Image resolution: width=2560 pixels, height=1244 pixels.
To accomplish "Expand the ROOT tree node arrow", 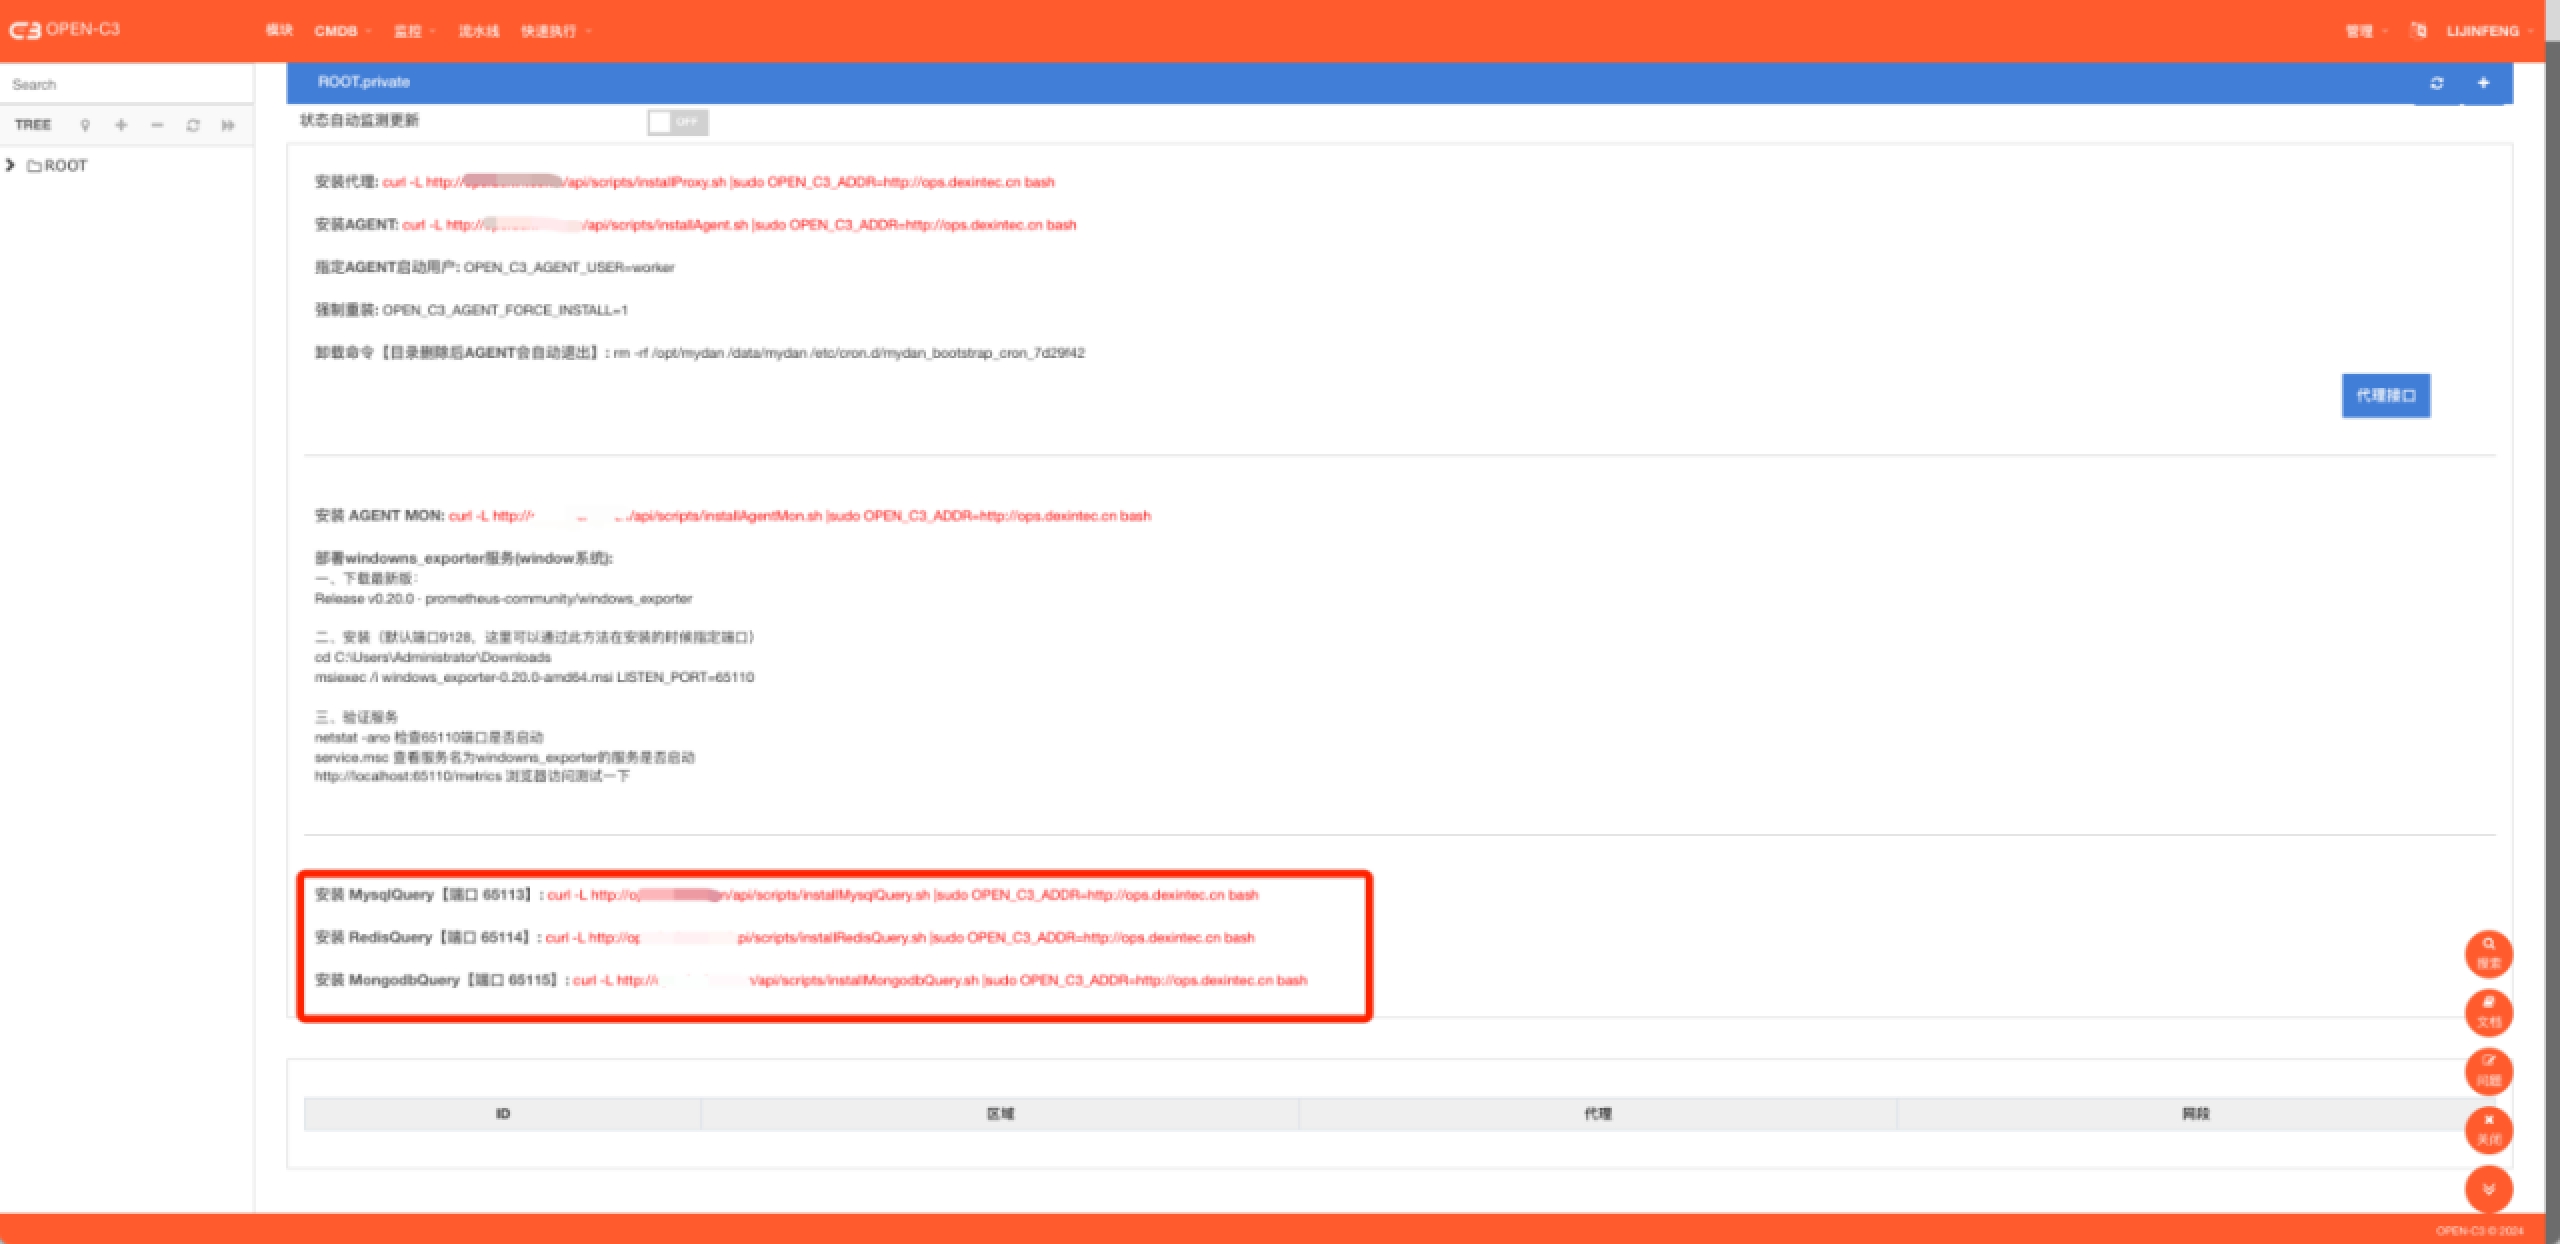I will click(10, 165).
